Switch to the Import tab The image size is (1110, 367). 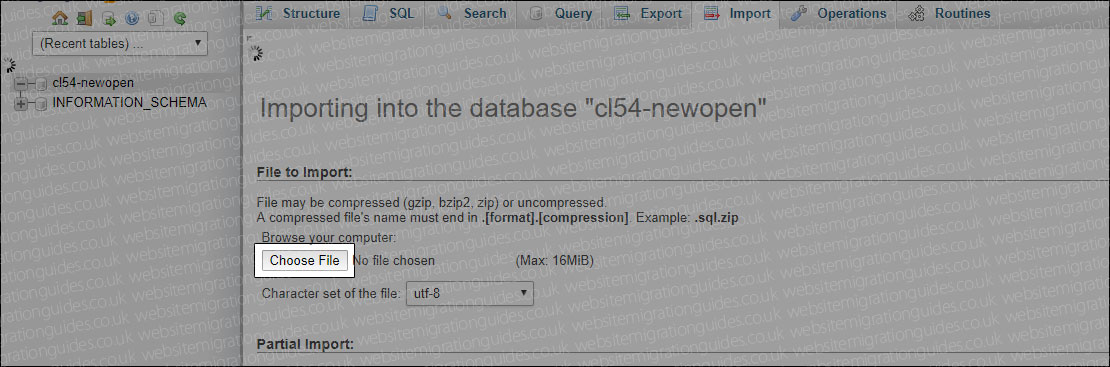click(737, 13)
